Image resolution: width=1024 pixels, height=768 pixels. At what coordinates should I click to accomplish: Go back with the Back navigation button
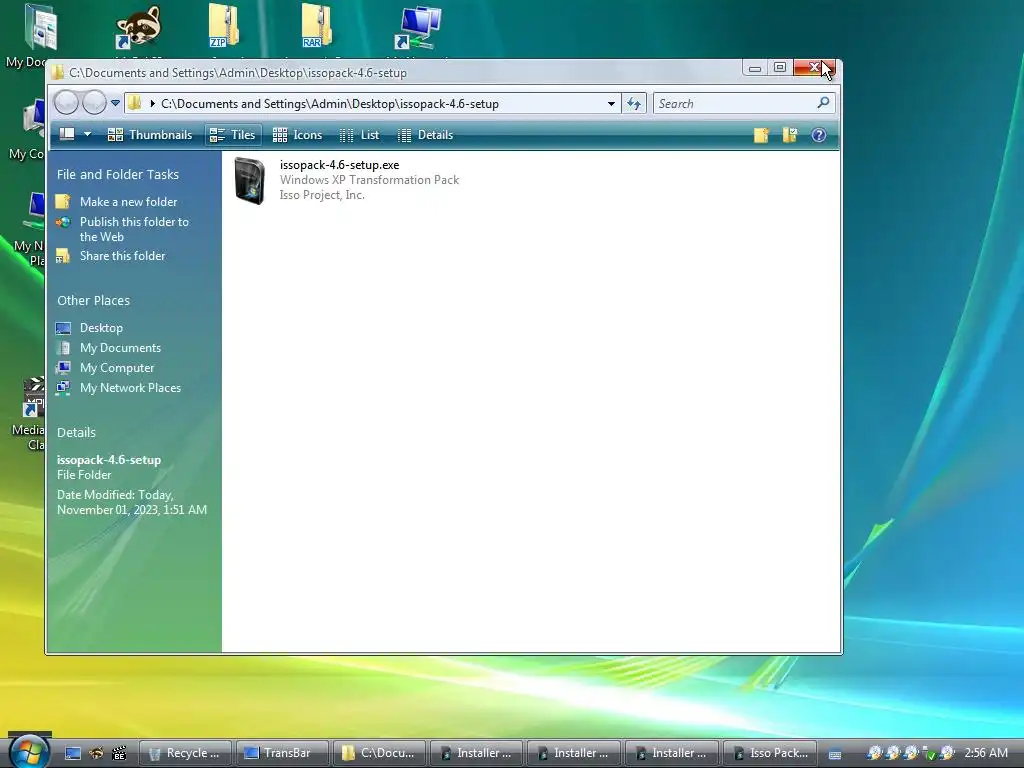click(66, 103)
